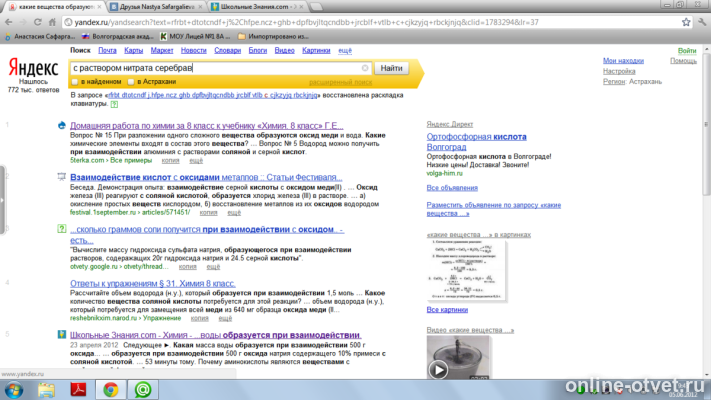Open the browser home page icon
Screen dimensions: 711x400
pyautogui.click(x=52, y=22)
